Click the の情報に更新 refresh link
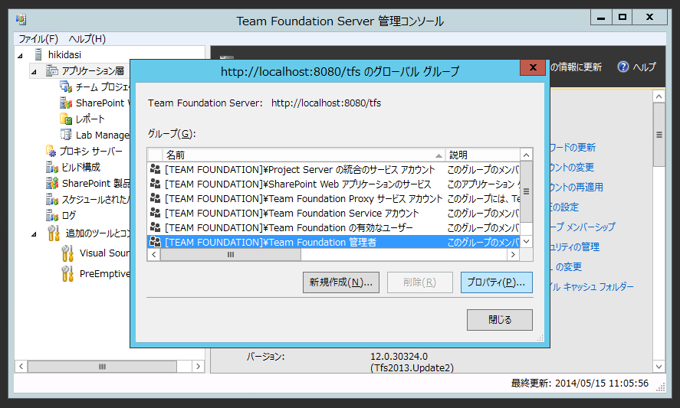 point(576,67)
